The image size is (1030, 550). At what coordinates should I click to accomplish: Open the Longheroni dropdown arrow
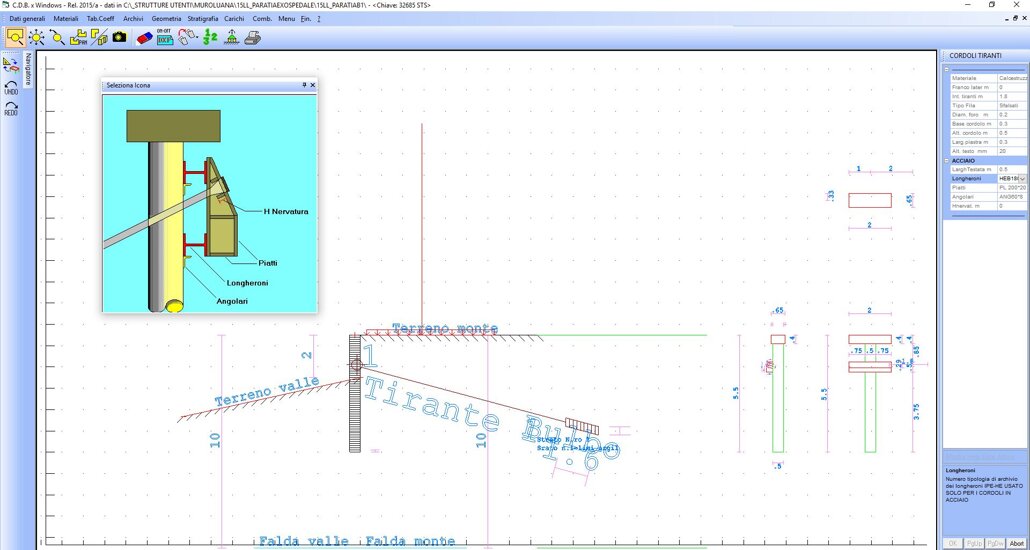tap(1022, 179)
